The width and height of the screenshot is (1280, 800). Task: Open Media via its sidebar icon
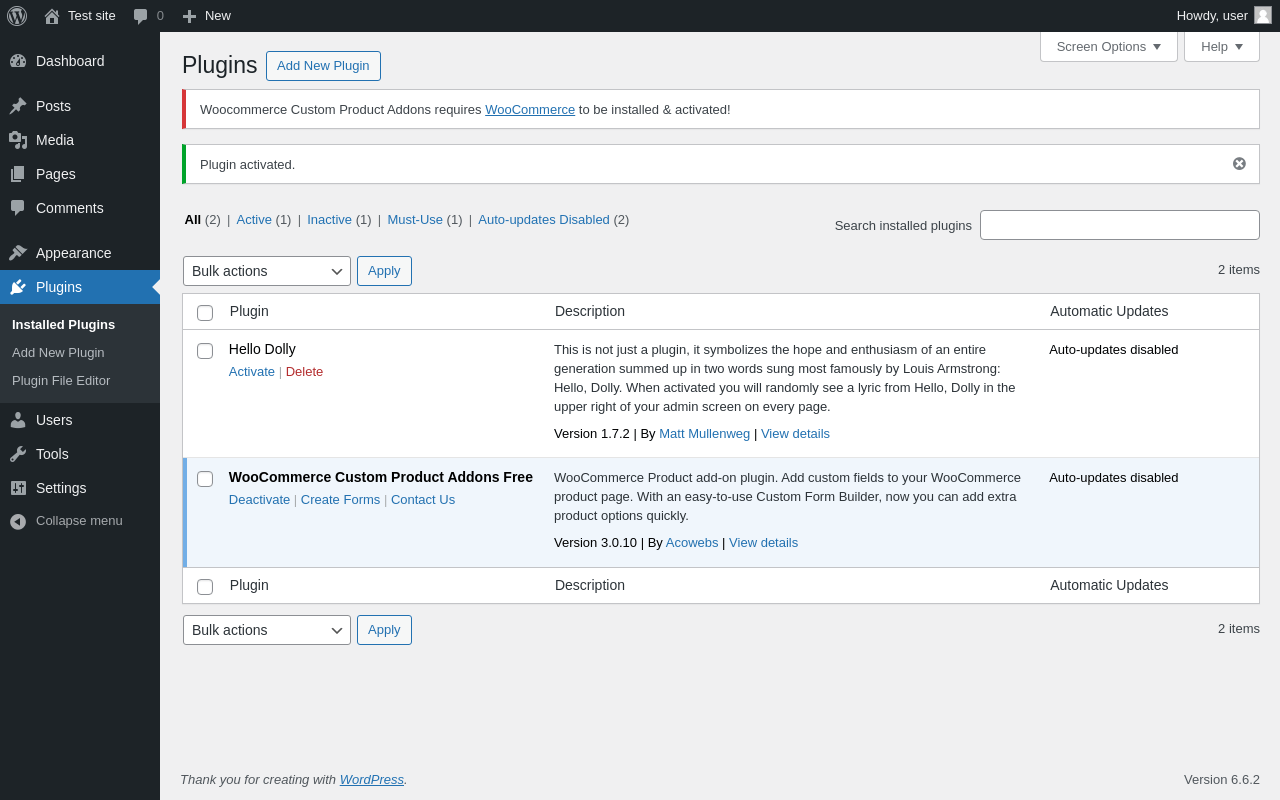tap(18, 140)
